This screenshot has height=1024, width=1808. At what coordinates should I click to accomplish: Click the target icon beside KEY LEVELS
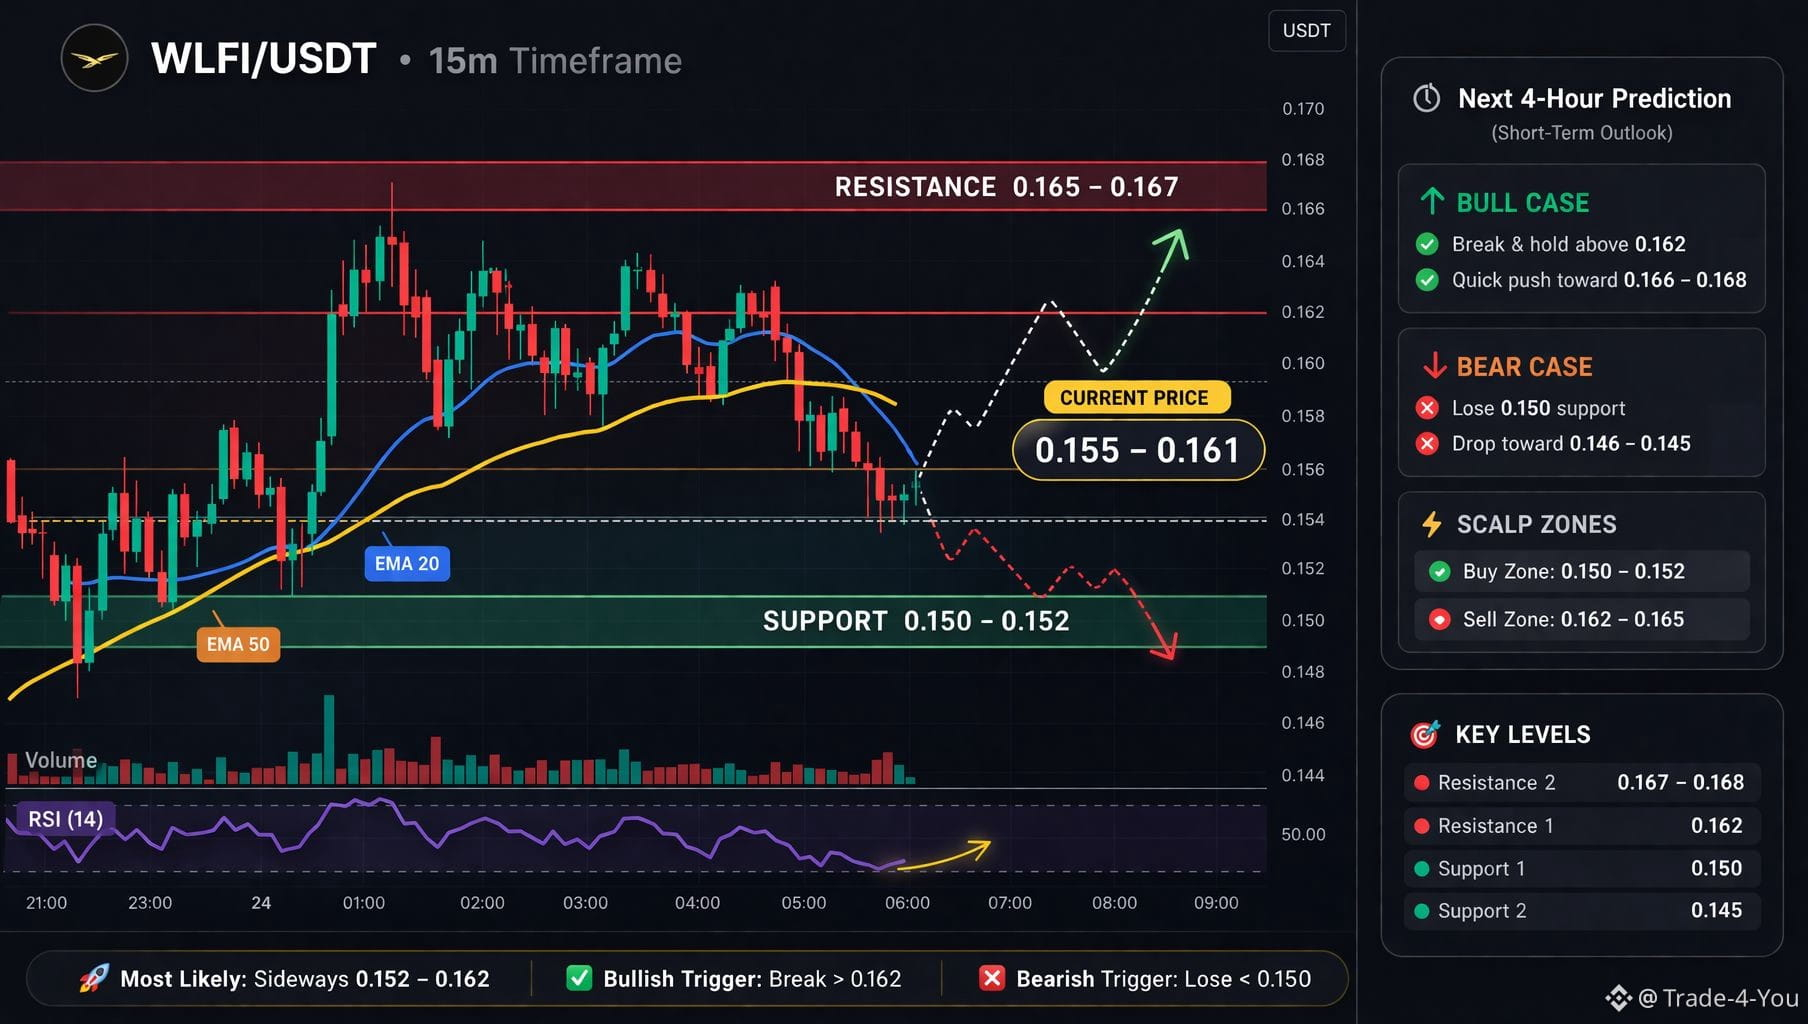tap(1425, 734)
